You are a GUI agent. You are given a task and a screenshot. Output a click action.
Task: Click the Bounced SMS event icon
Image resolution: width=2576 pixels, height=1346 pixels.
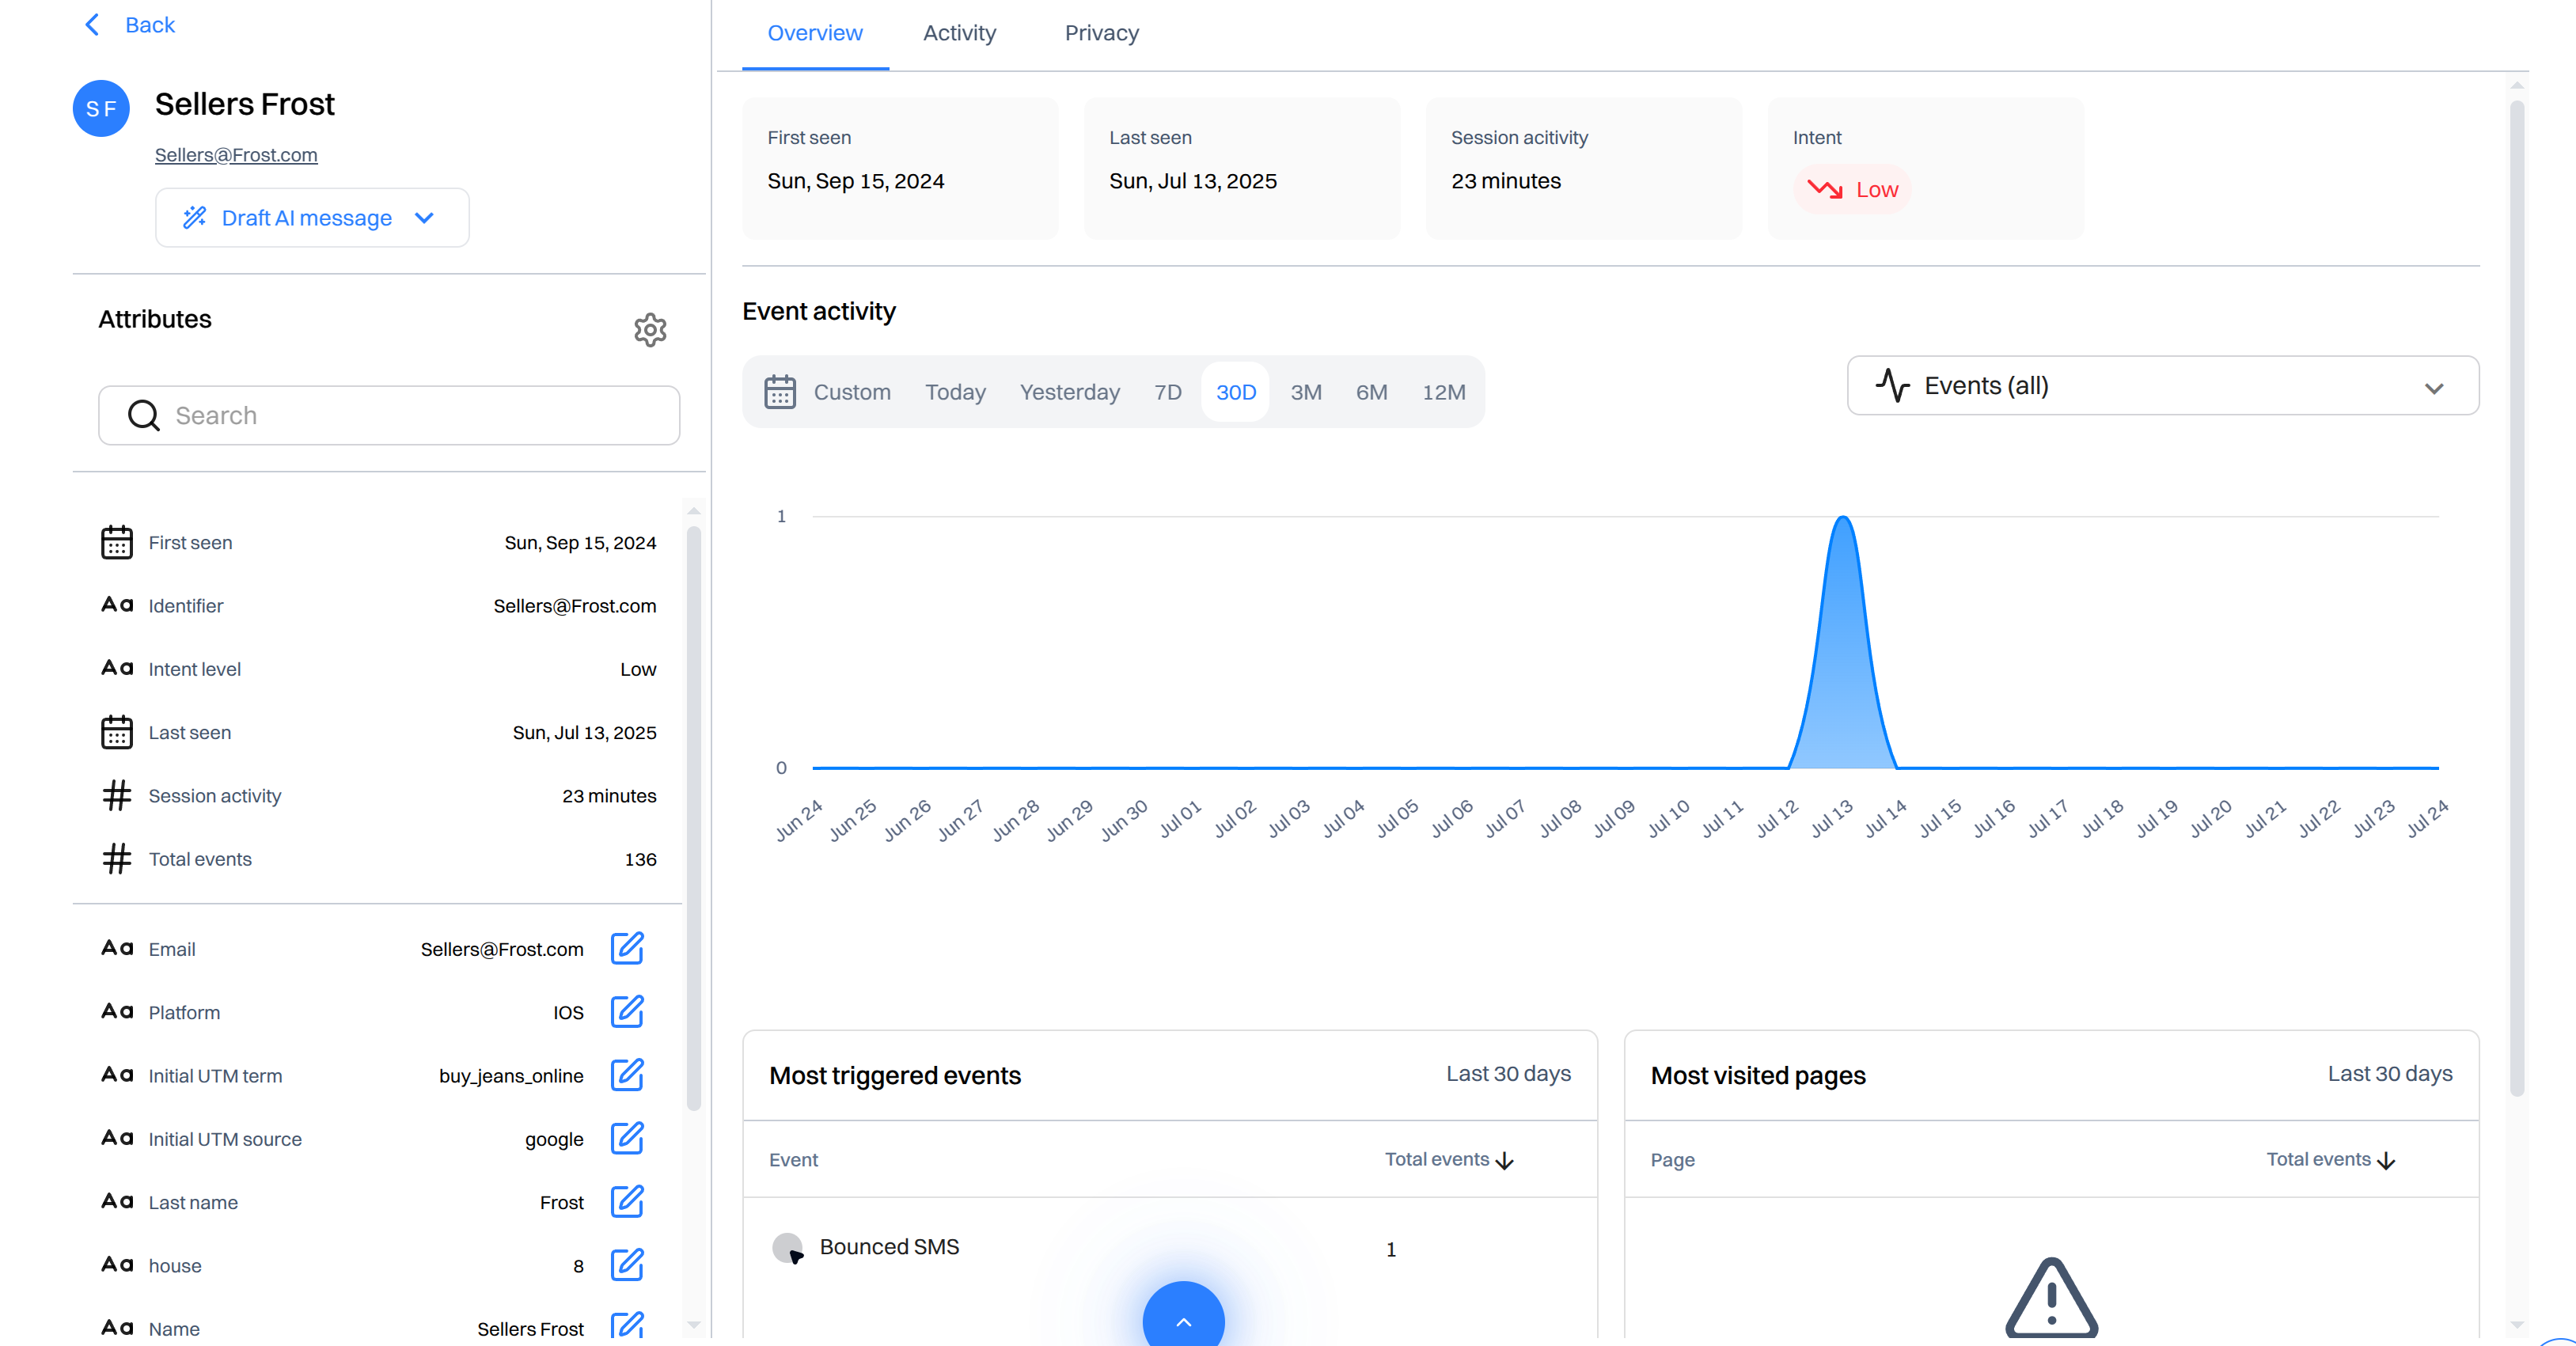pyautogui.click(x=788, y=1247)
